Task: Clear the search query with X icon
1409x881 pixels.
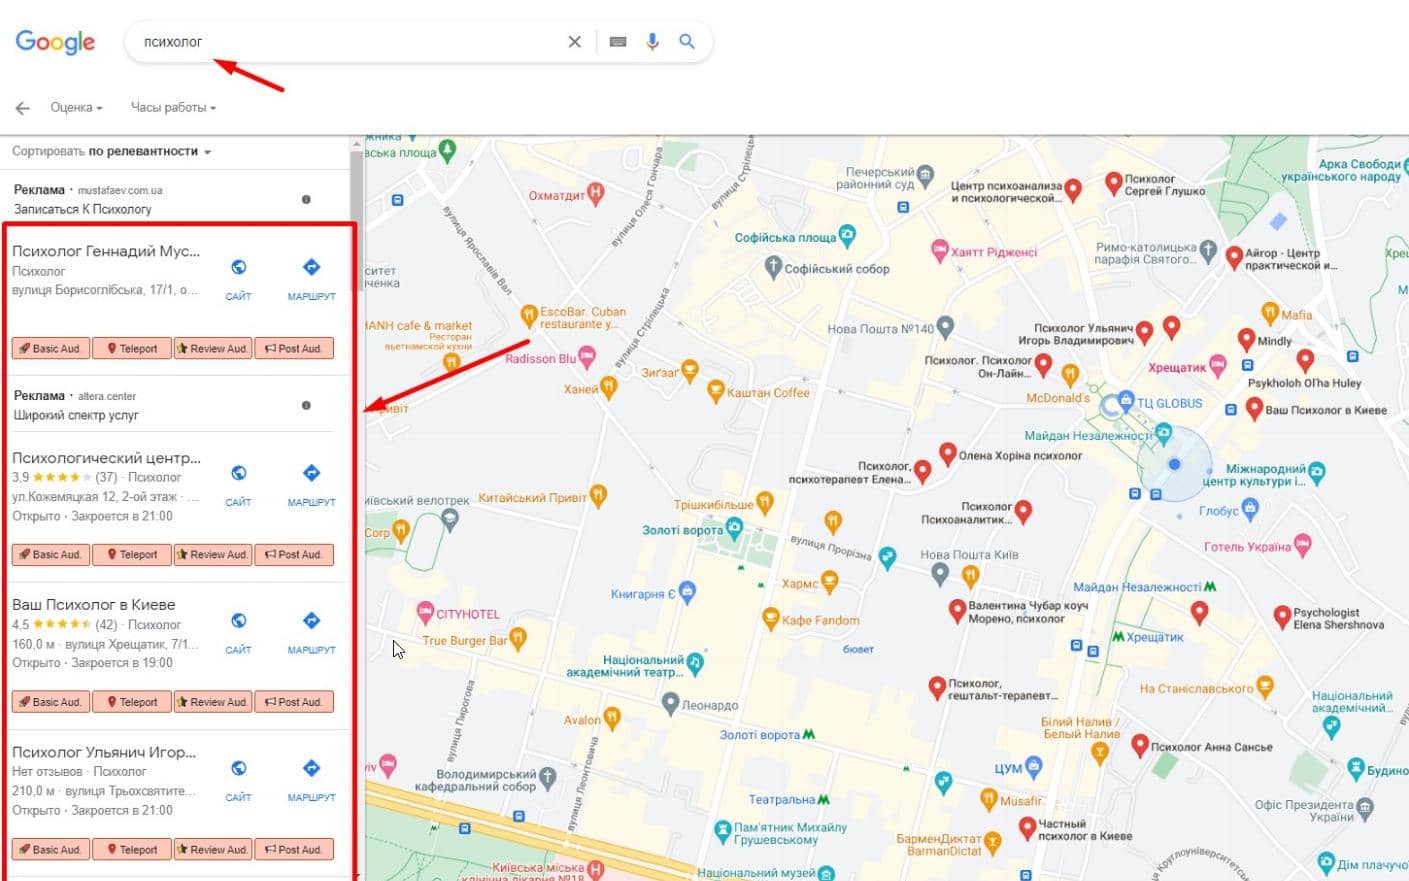Action: [574, 42]
